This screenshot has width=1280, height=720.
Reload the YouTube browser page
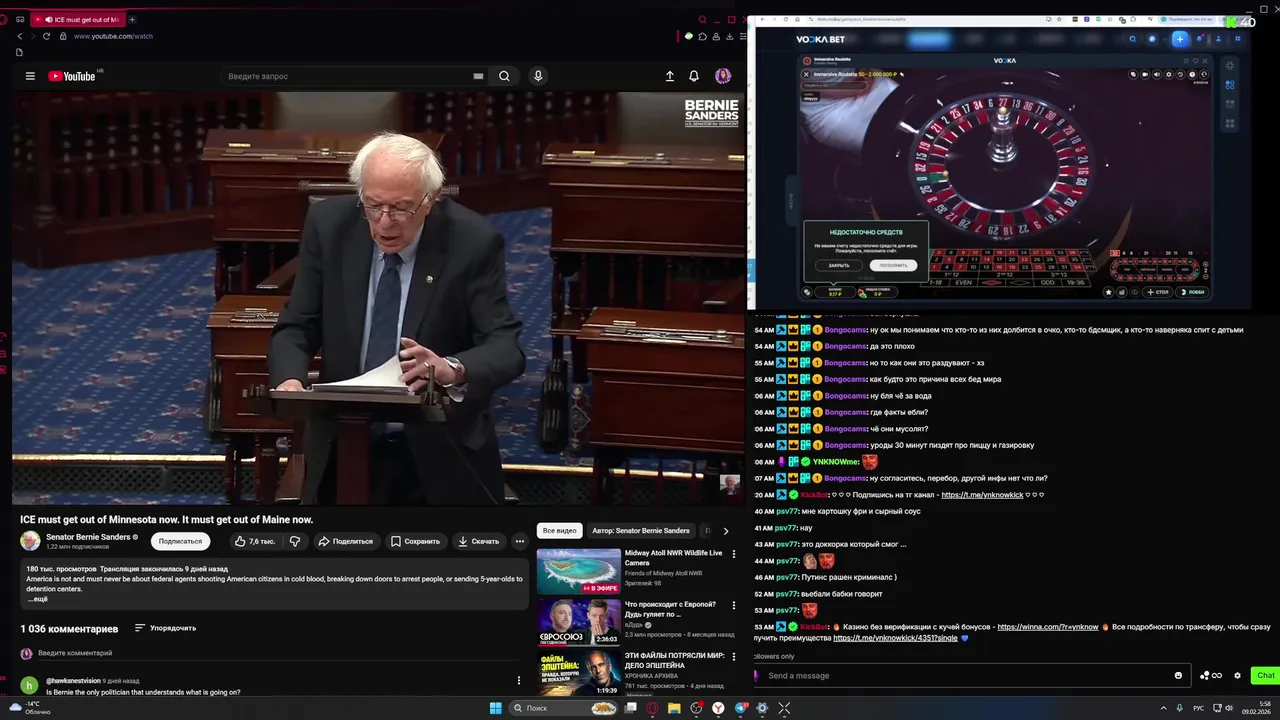(x=46, y=36)
